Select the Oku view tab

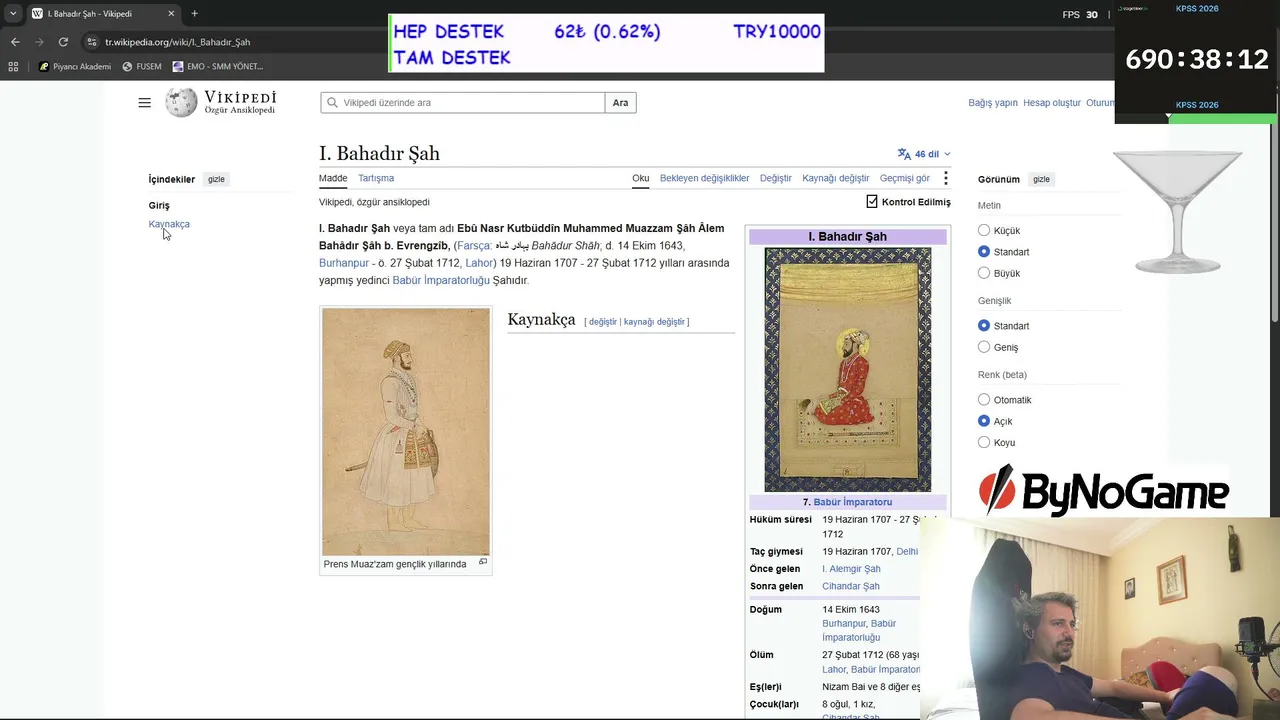coord(641,178)
